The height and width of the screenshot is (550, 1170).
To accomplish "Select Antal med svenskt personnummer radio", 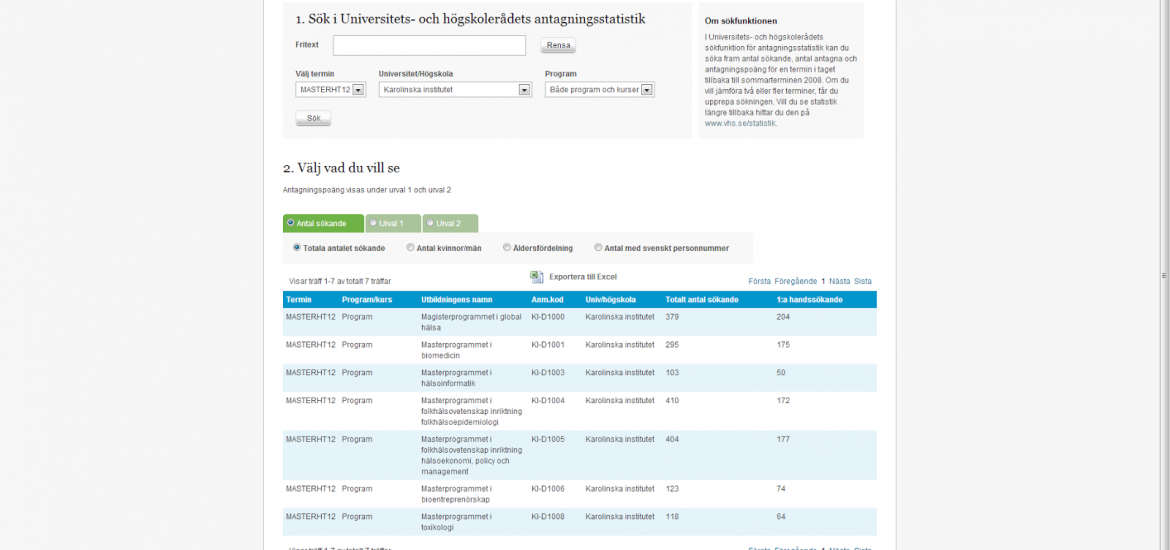I will click(x=598, y=248).
